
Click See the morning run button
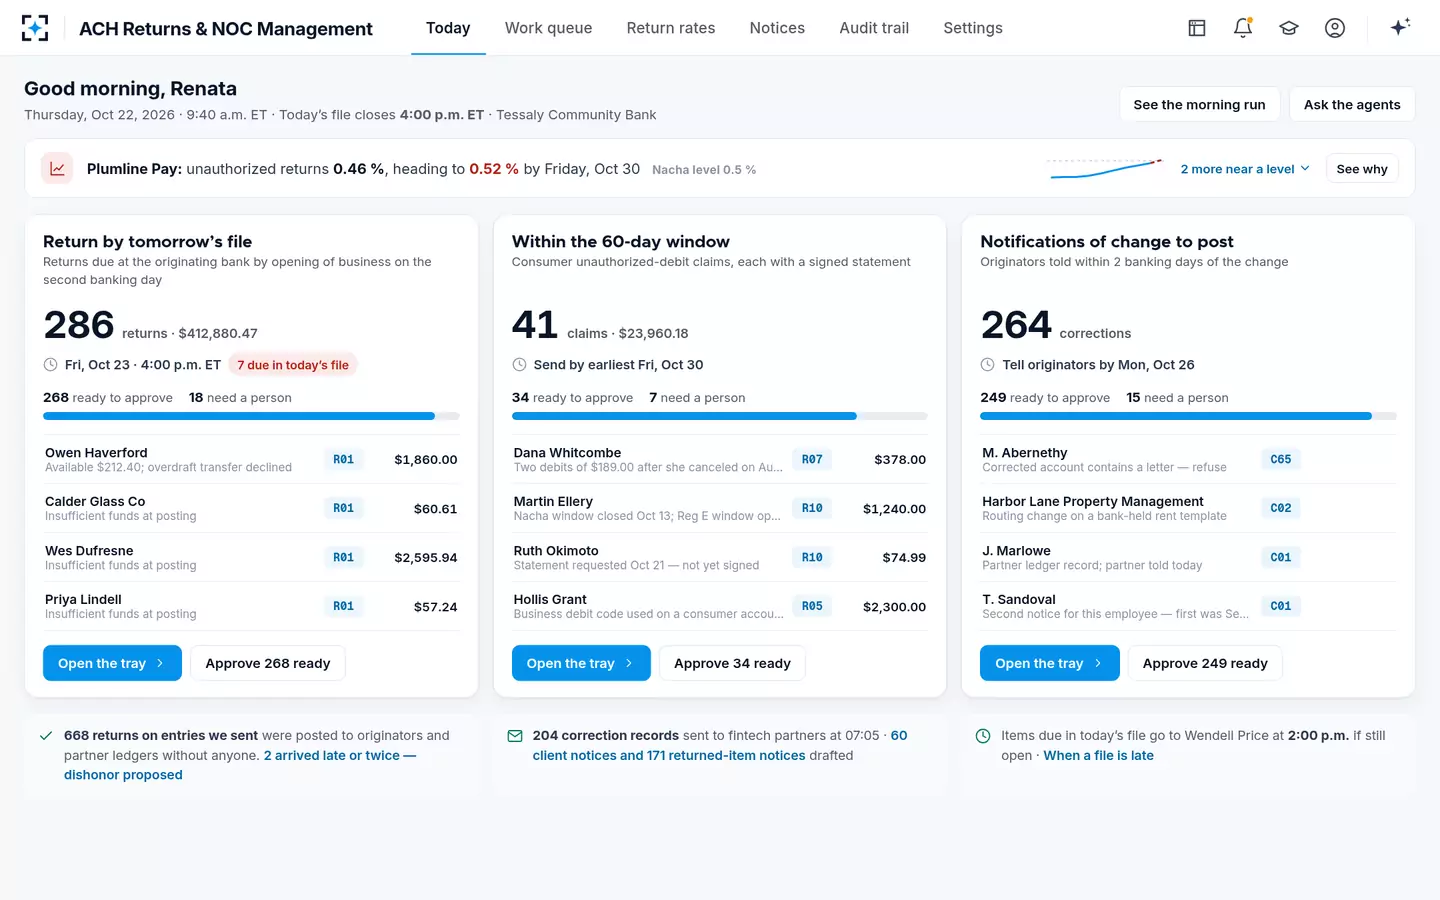tap(1199, 105)
